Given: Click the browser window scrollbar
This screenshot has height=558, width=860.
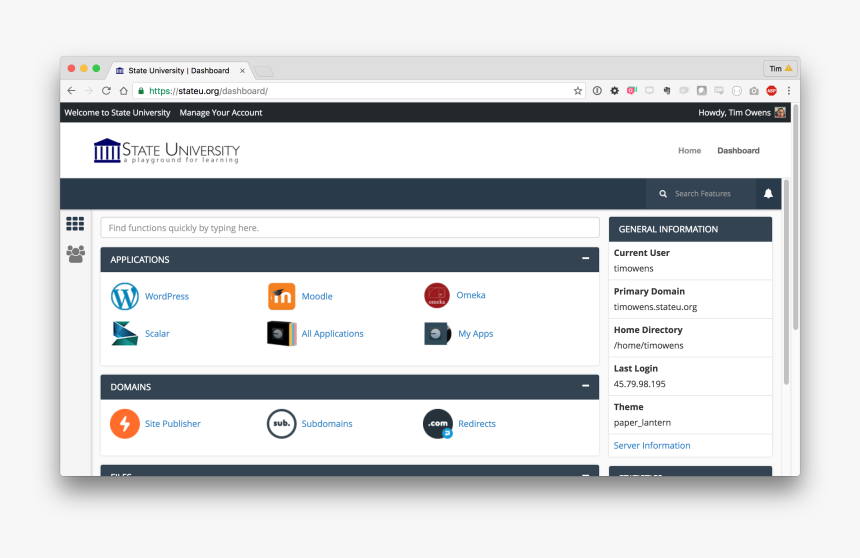Looking at the screenshot, I should pos(795,217).
